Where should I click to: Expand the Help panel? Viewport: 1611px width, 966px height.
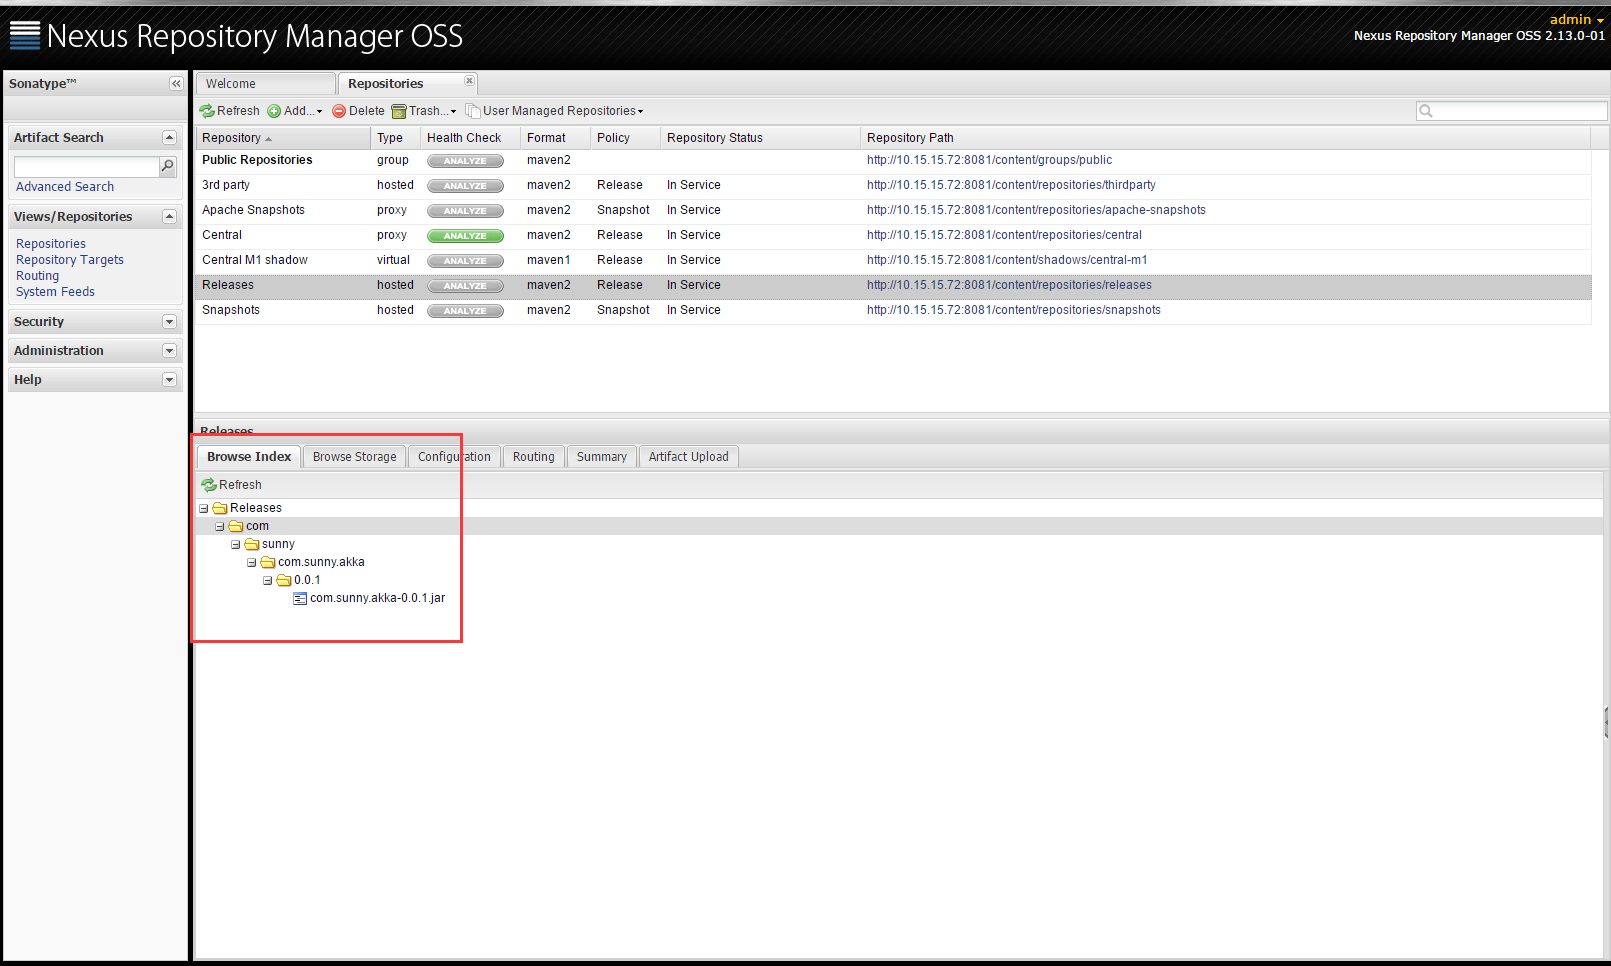tap(169, 380)
